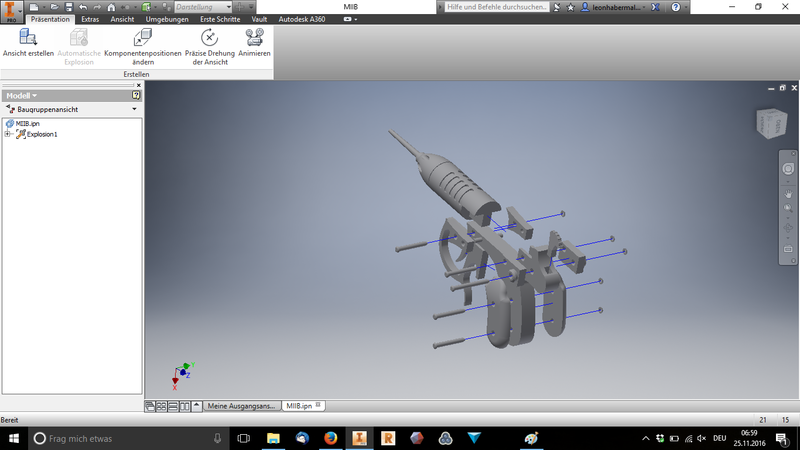The width and height of the screenshot is (800, 450).
Task: Switch to Meine Ausgangsansicht document tab
Action: point(243,406)
